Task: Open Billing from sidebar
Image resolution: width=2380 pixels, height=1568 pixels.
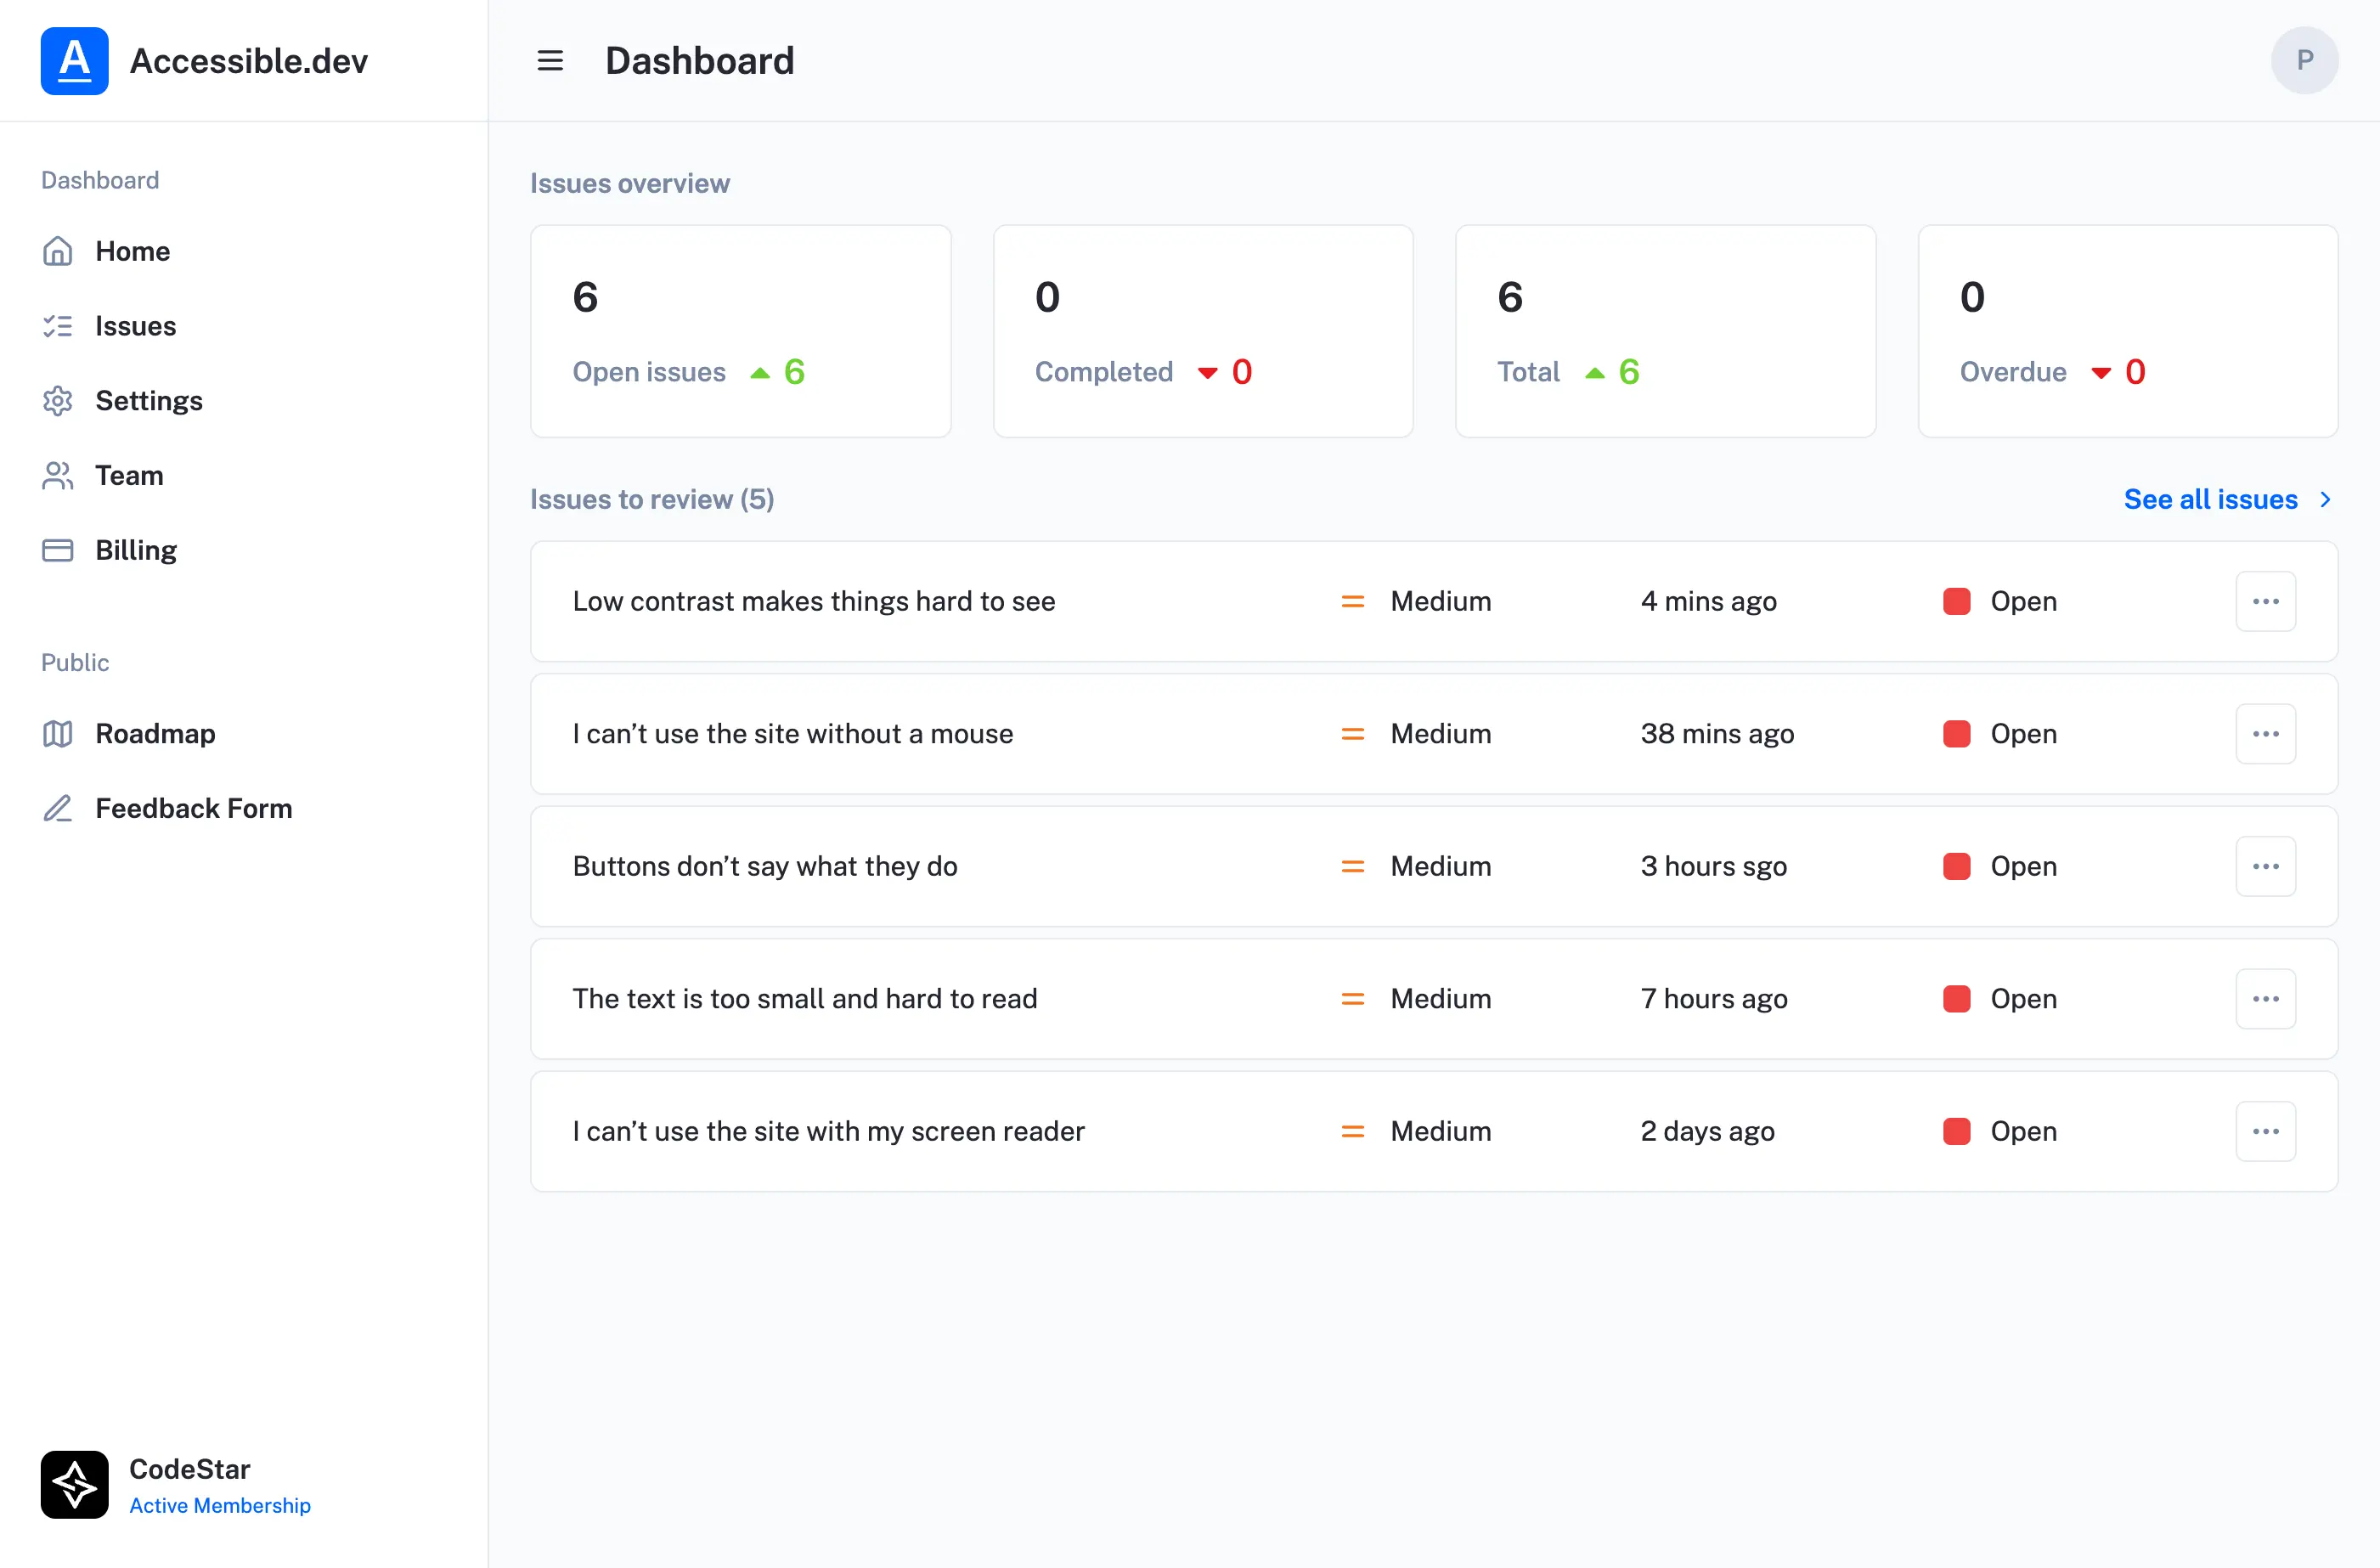Action: pyautogui.click(x=136, y=550)
